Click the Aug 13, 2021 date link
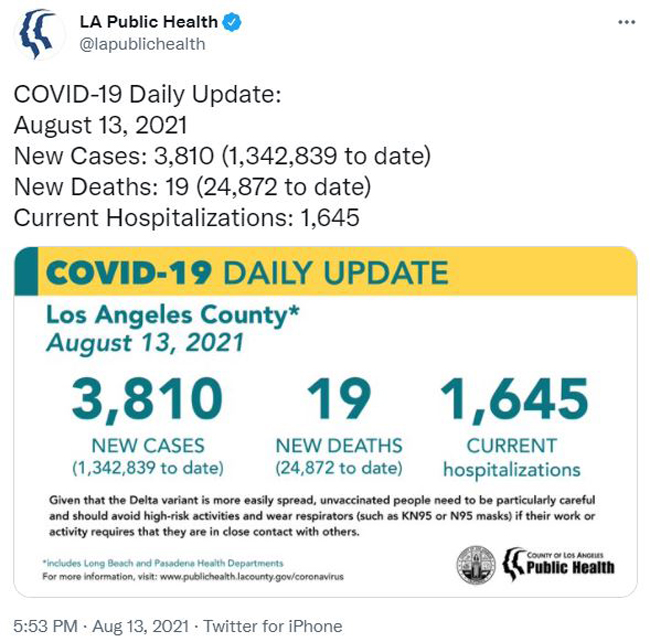The height and width of the screenshot is (642, 650). pos(141,626)
